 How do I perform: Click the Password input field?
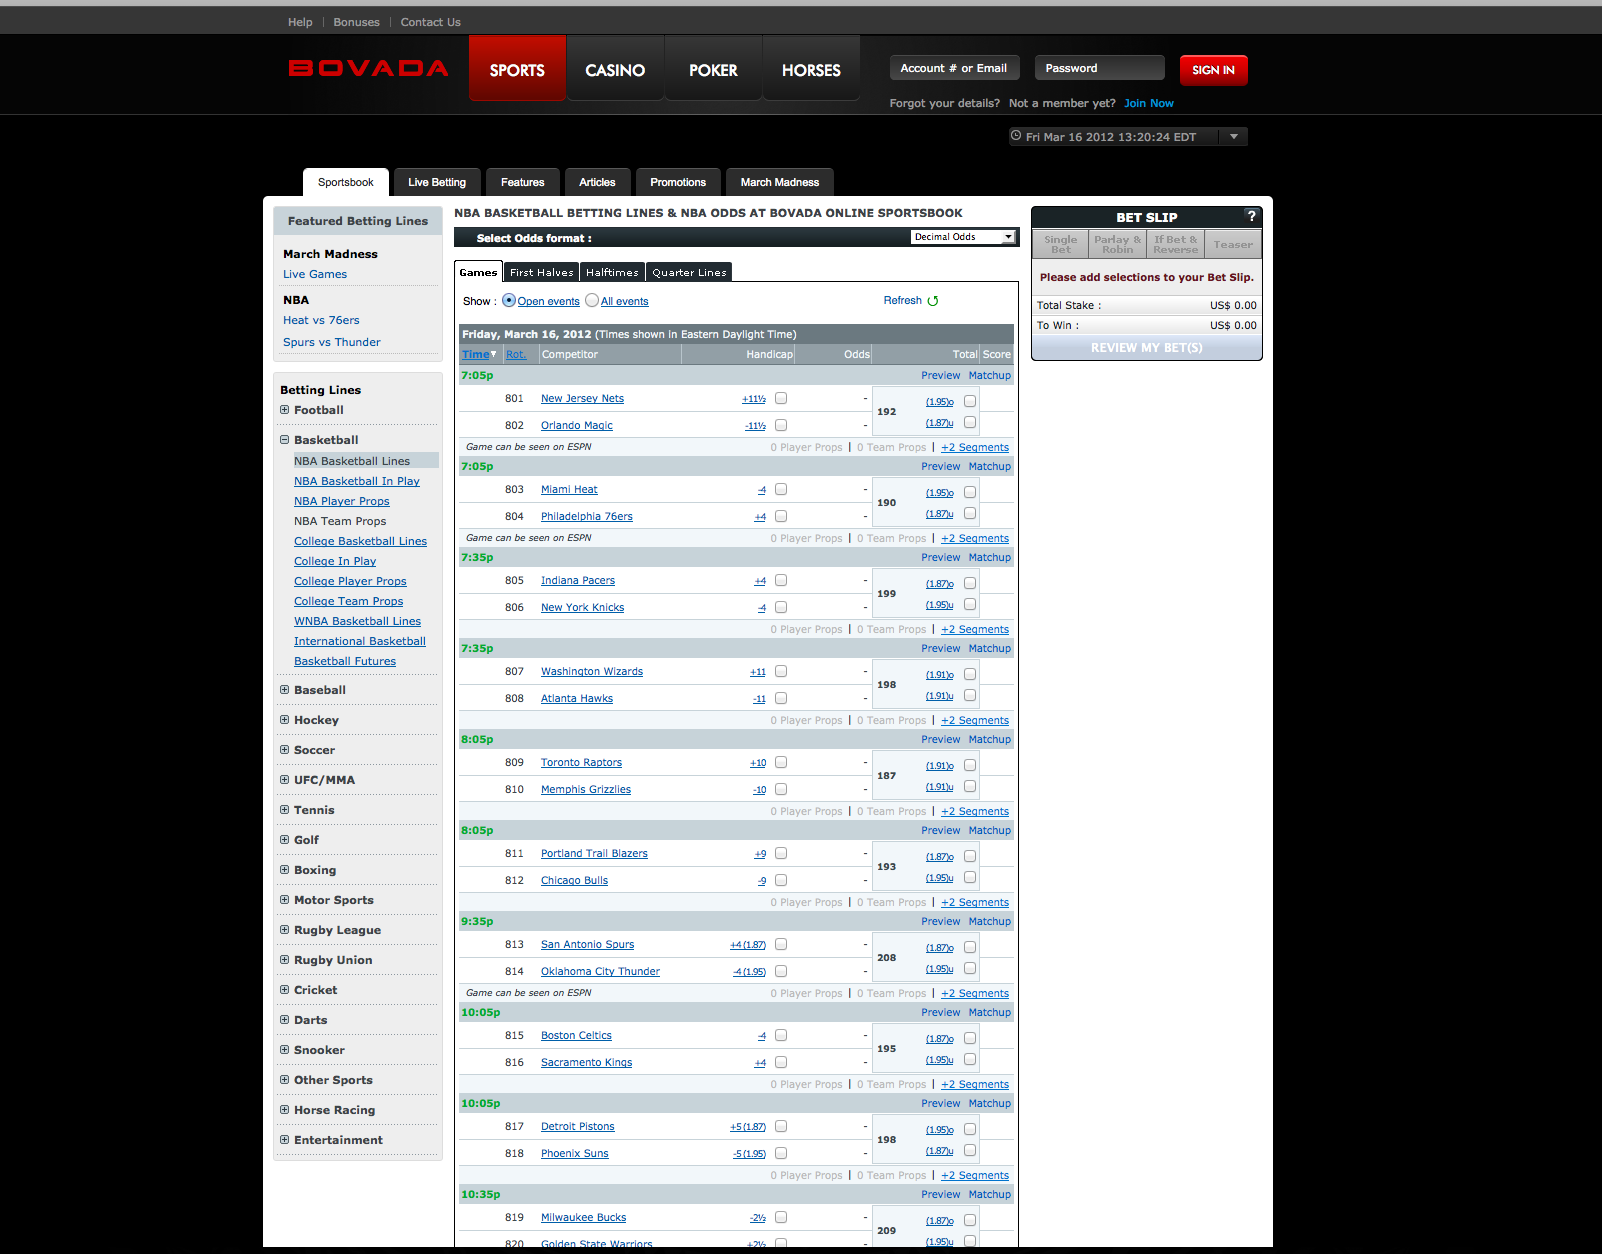pos(1099,68)
